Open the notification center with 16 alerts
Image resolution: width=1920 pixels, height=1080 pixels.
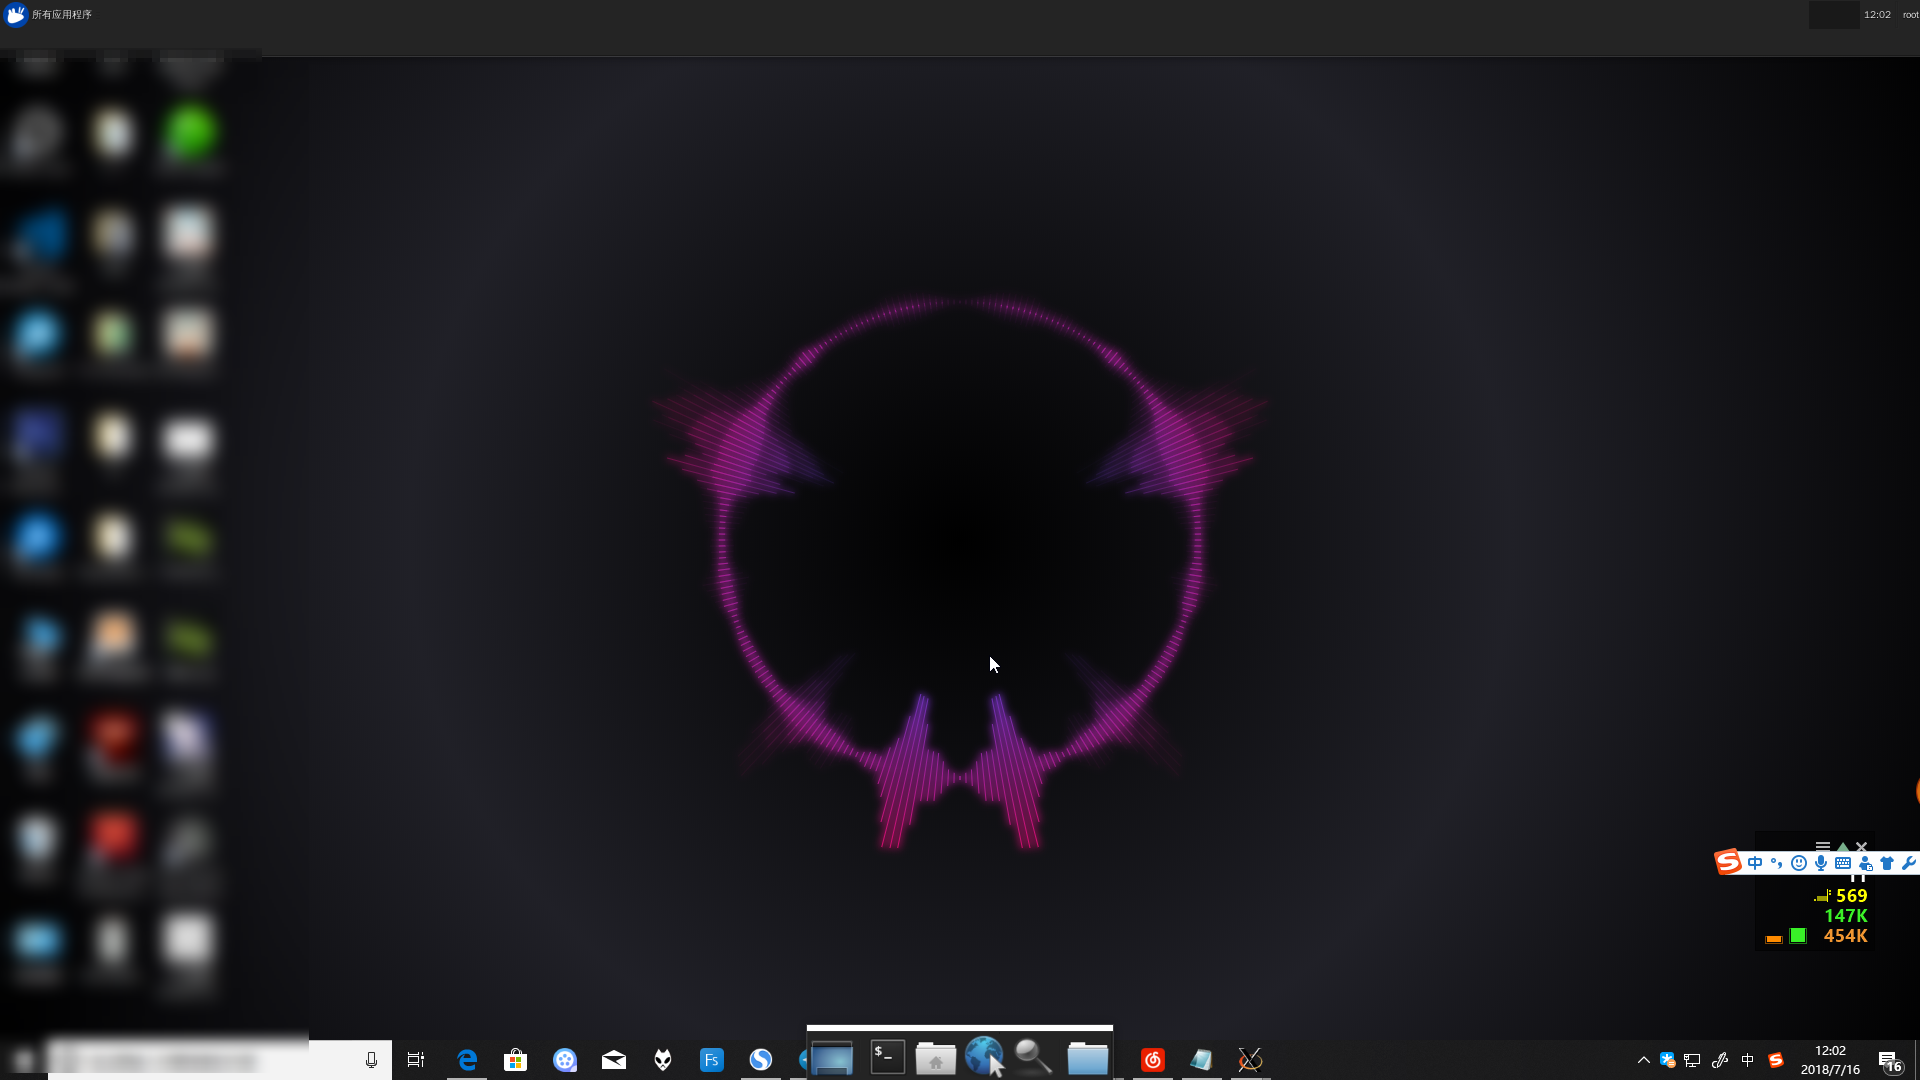point(1889,1061)
